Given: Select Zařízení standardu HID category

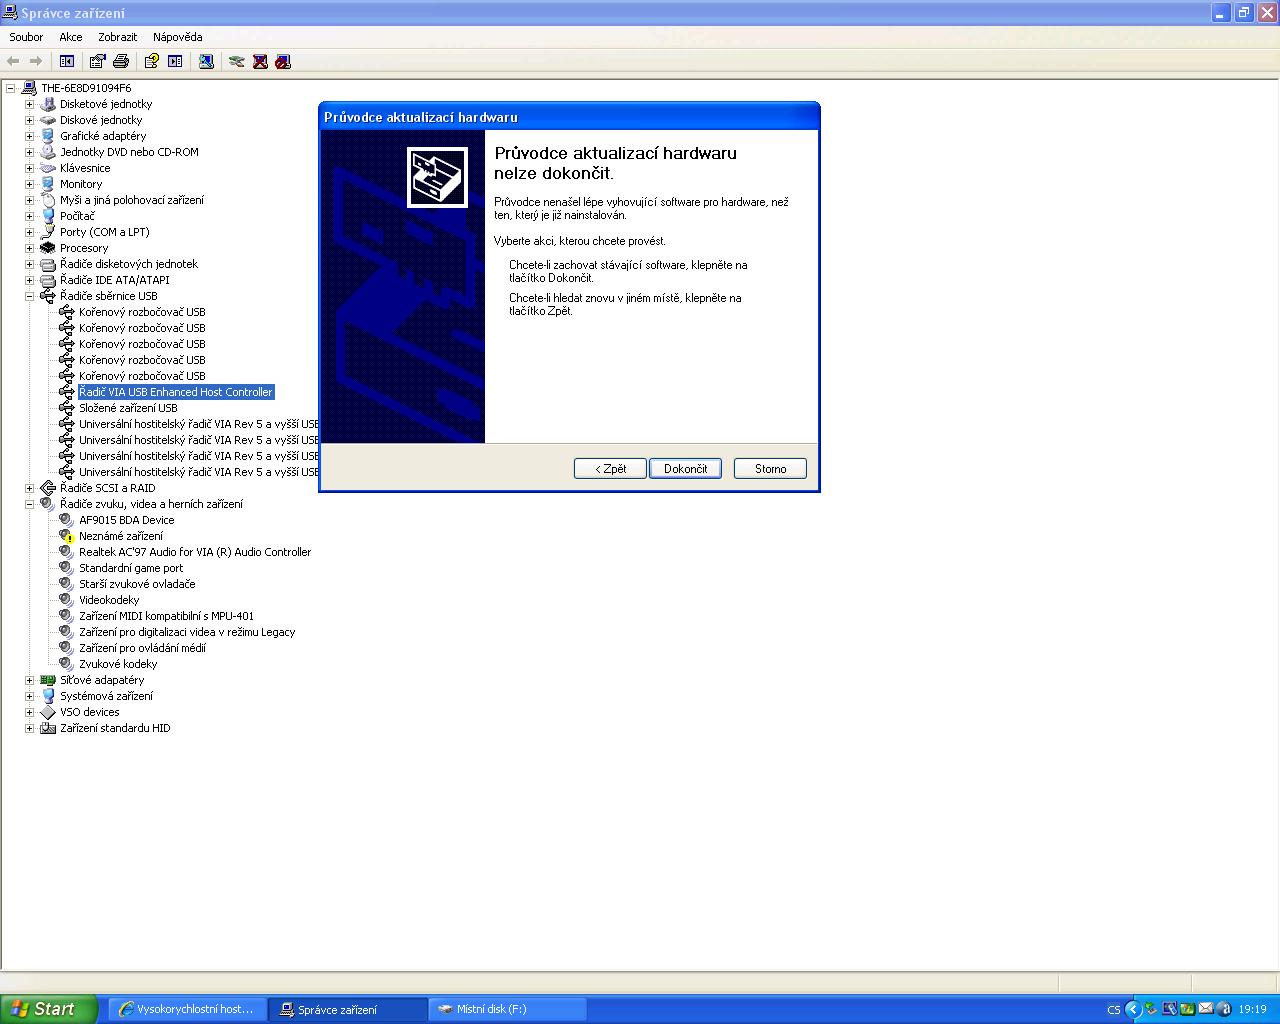Looking at the screenshot, I should coord(115,728).
